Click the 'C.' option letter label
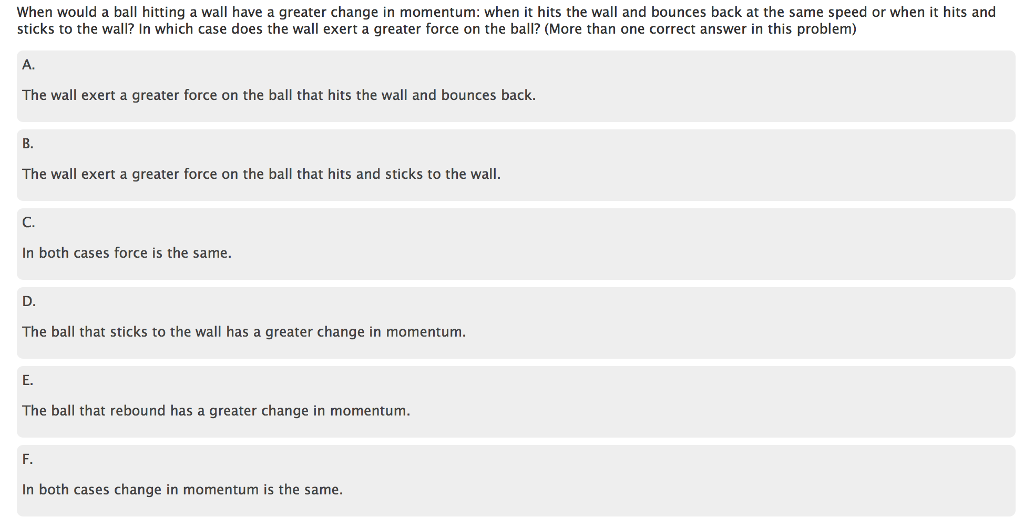Viewport: 1024px width, 527px height. click(28, 222)
